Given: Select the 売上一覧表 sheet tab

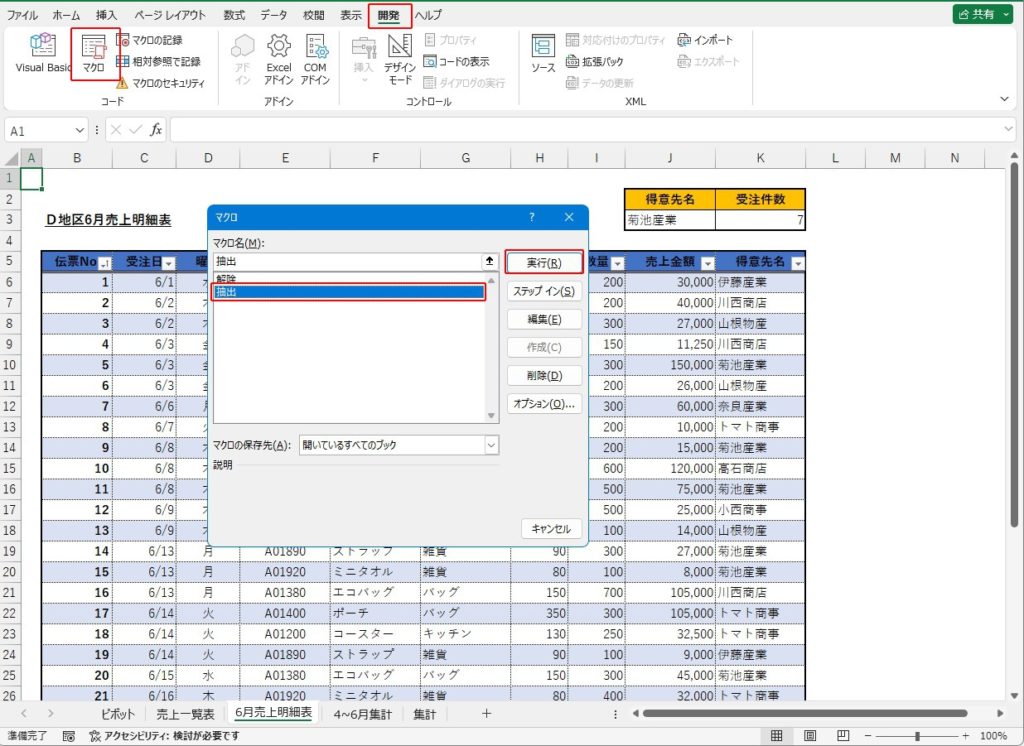Looking at the screenshot, I should click(x=185, y=714).
